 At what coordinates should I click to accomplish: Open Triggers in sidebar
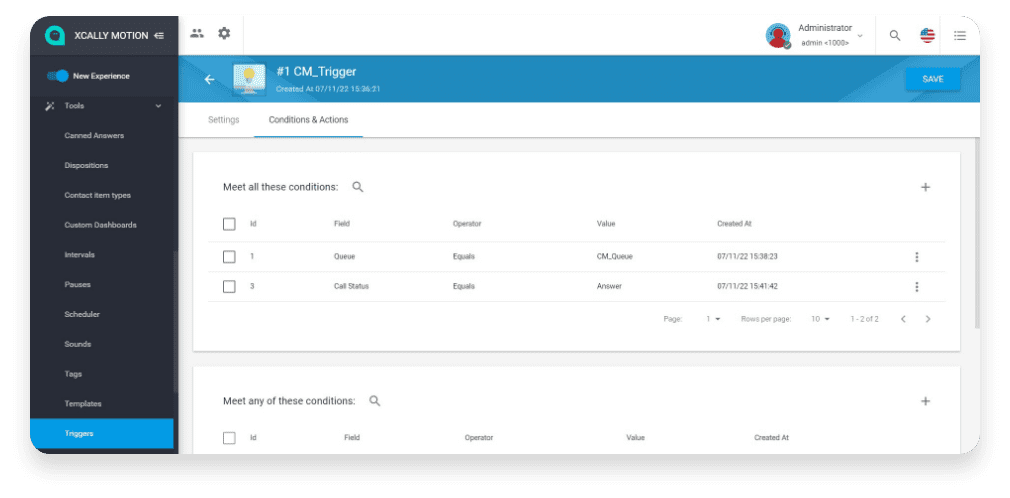point(102,434)
